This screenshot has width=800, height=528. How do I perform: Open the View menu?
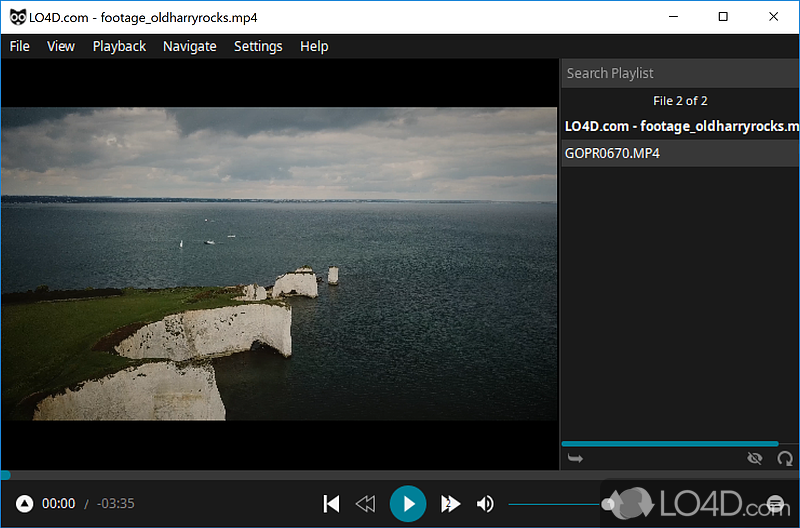point(61,46)
